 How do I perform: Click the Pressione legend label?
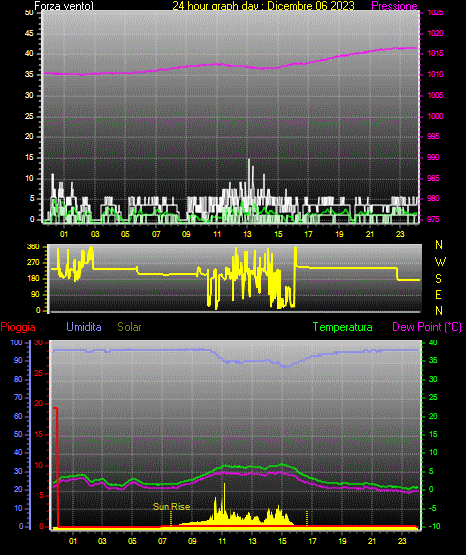click(x=394, y=6)
